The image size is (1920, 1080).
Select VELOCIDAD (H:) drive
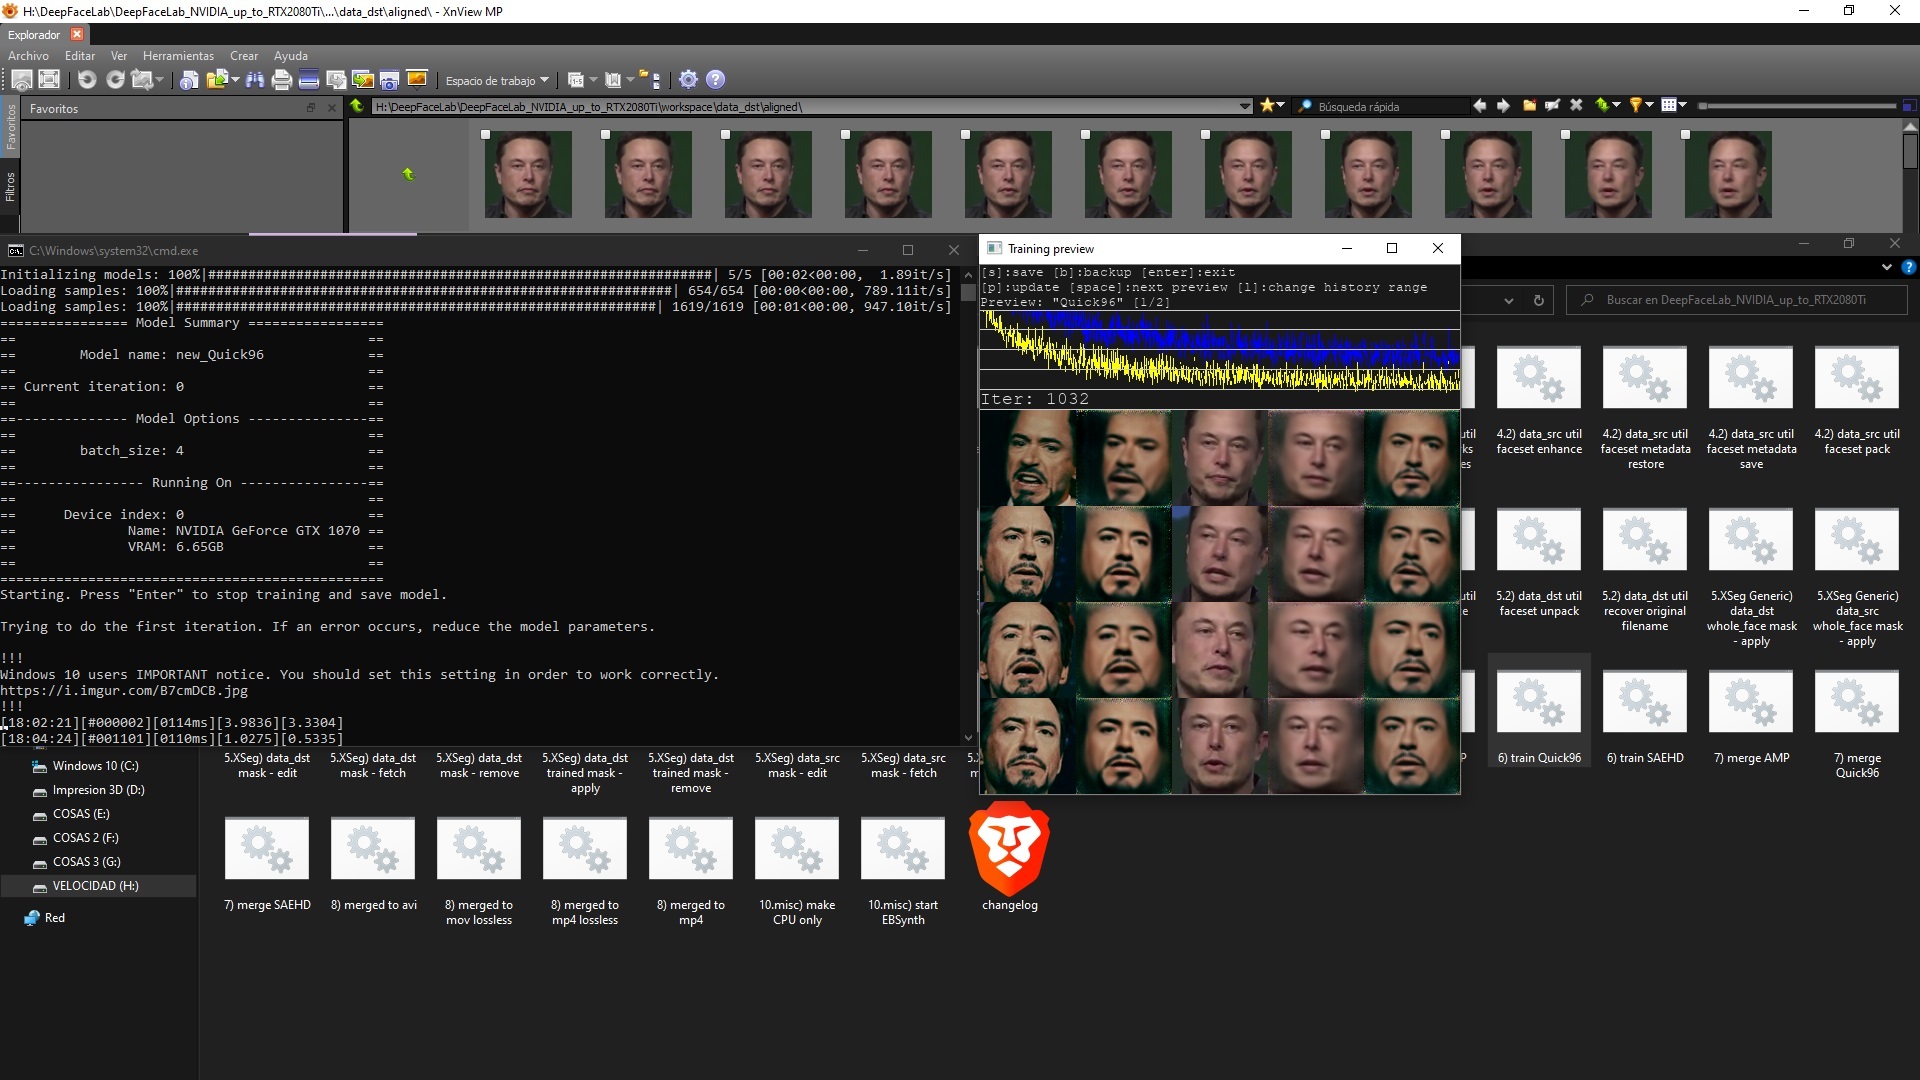coord(98,886)
